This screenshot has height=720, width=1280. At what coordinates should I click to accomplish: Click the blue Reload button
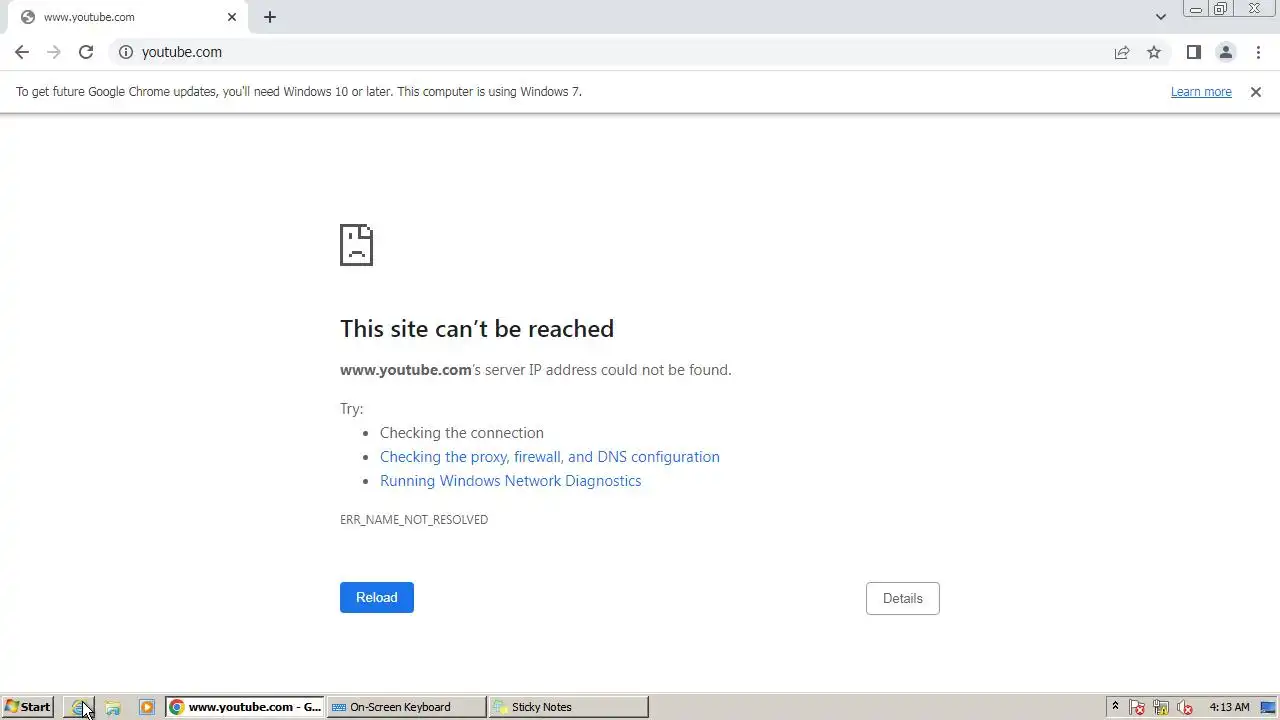tap(377, 598)
